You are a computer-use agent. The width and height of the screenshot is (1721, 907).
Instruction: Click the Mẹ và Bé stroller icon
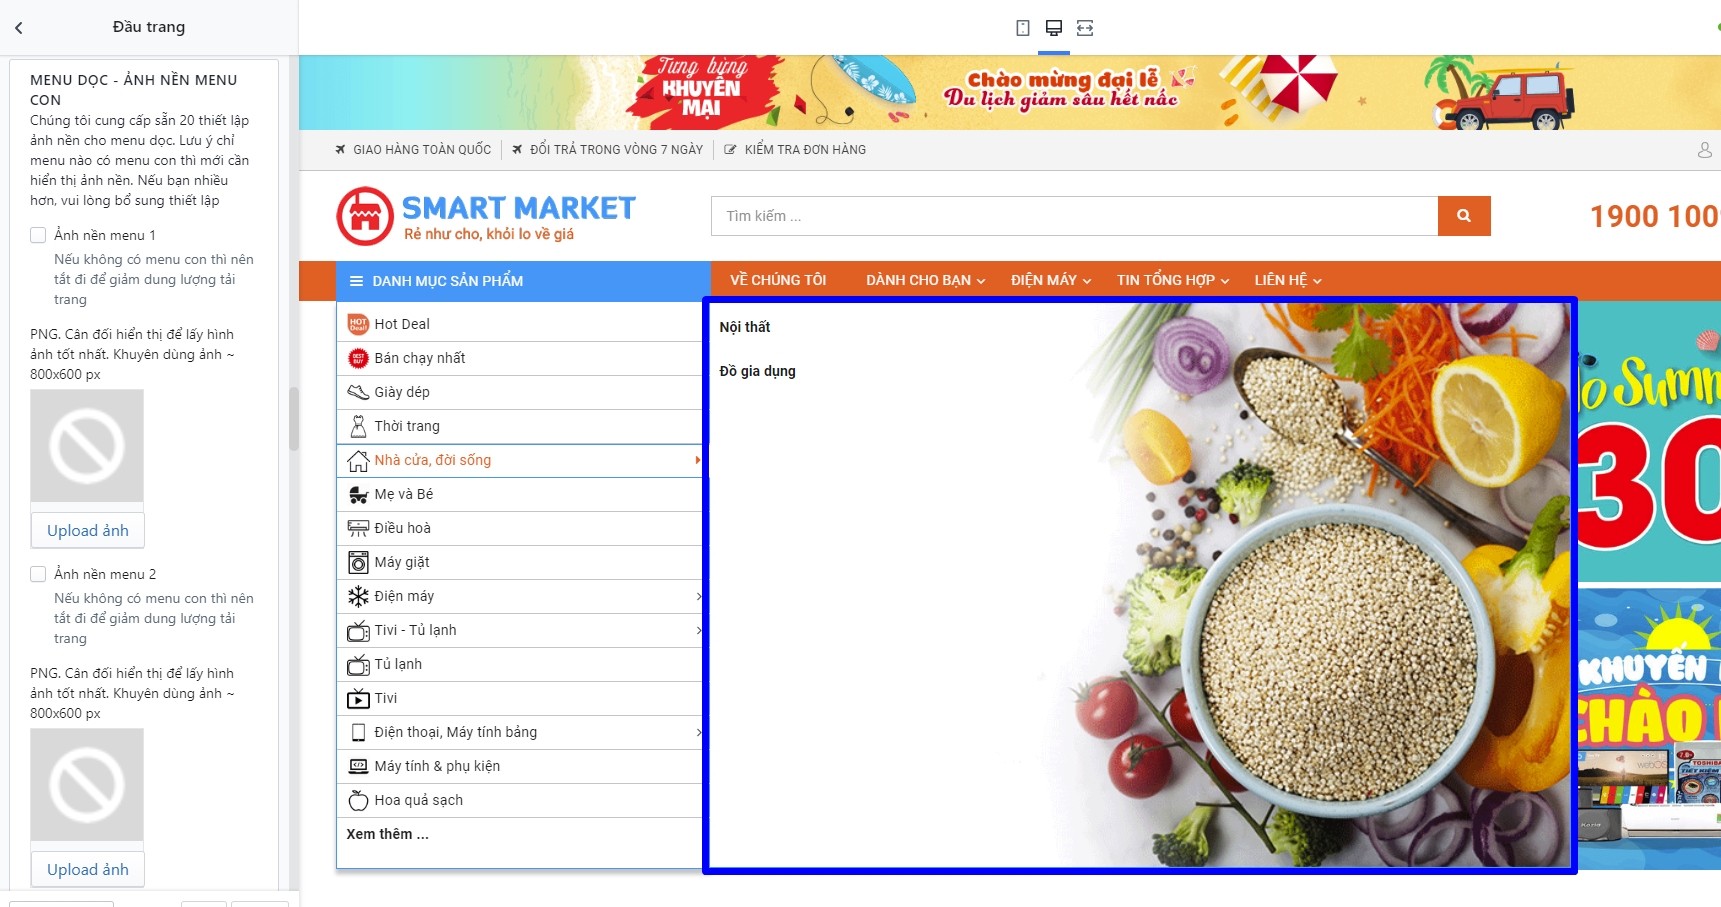358,494
